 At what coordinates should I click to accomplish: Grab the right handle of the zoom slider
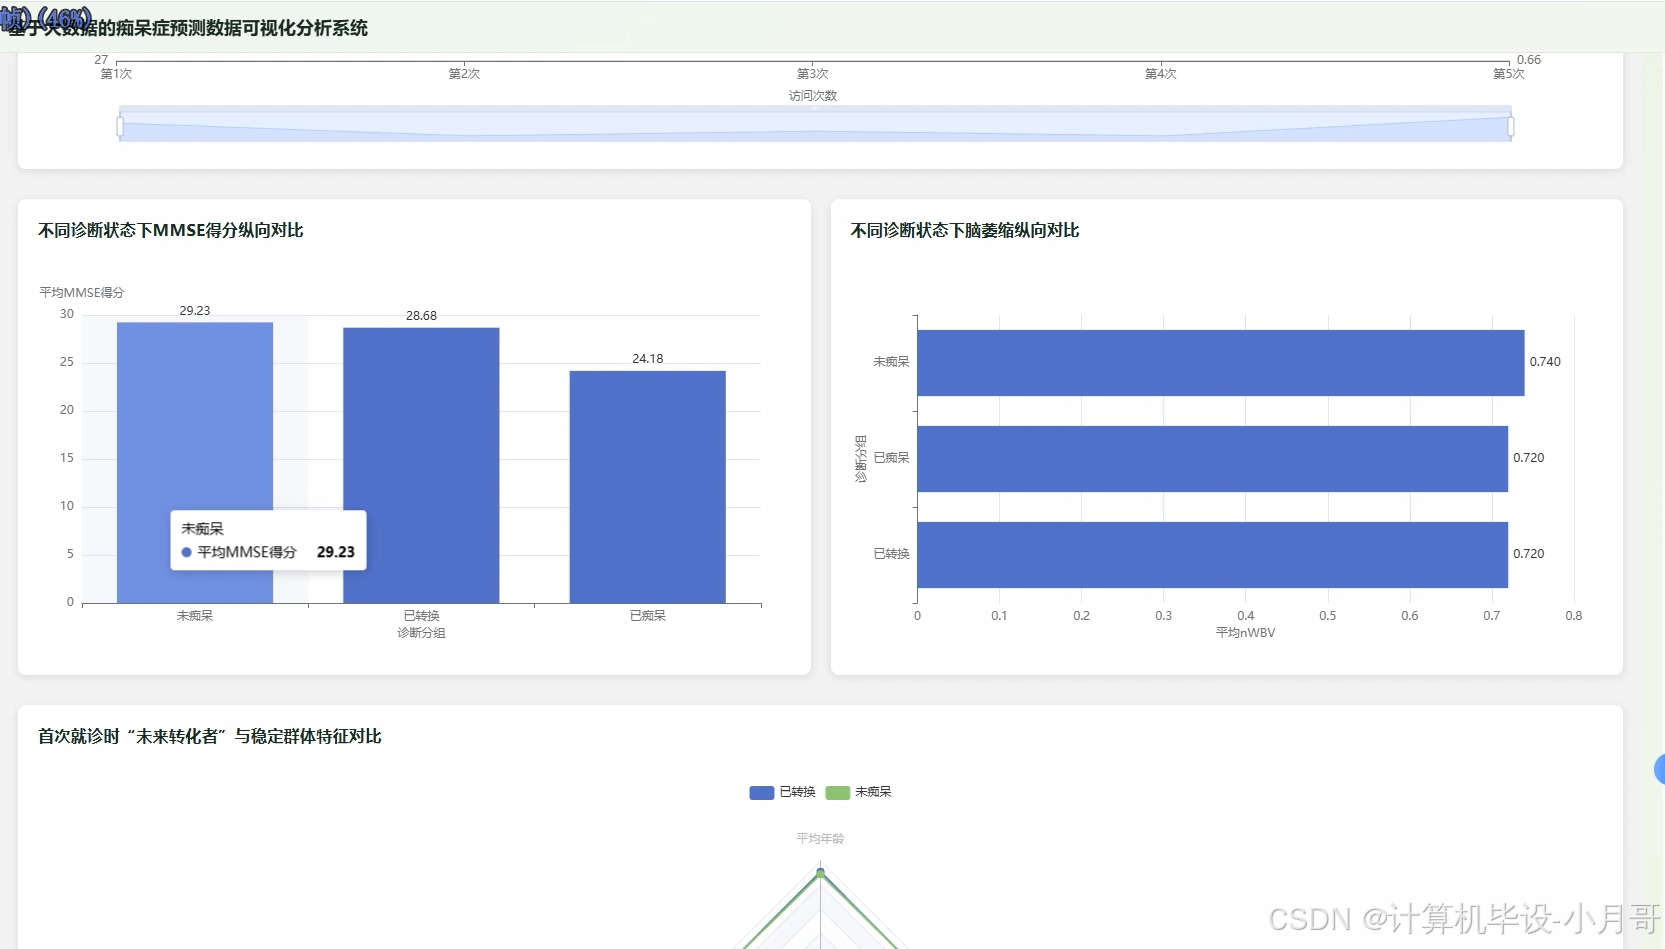[1510, 127]
